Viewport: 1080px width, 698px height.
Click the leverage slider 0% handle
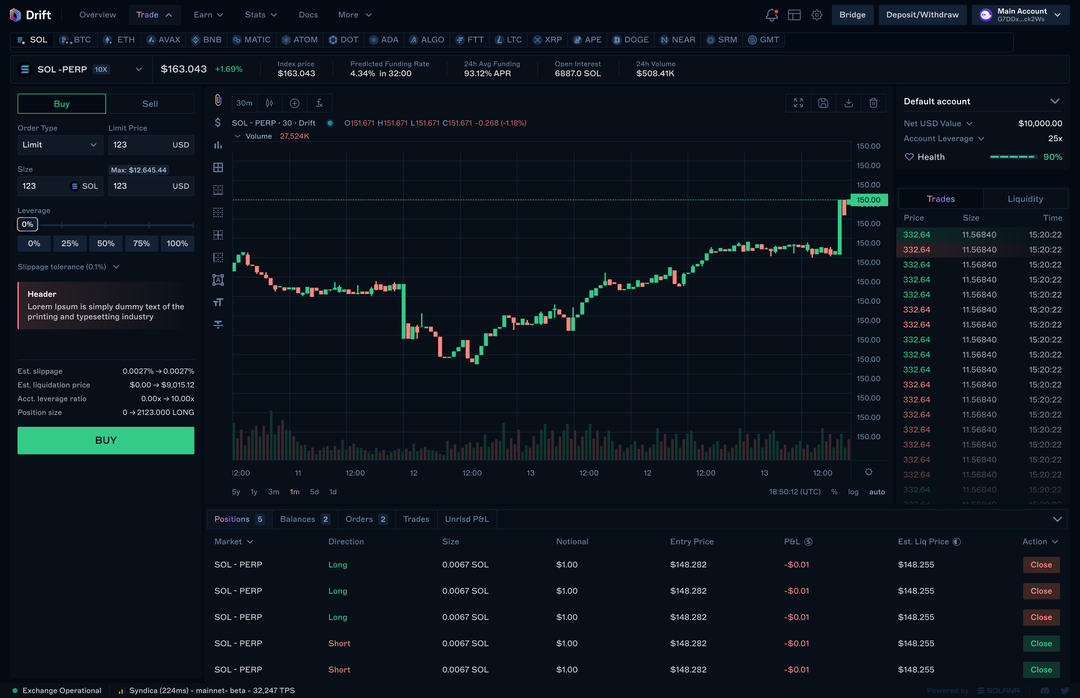[x=27, y=224]
